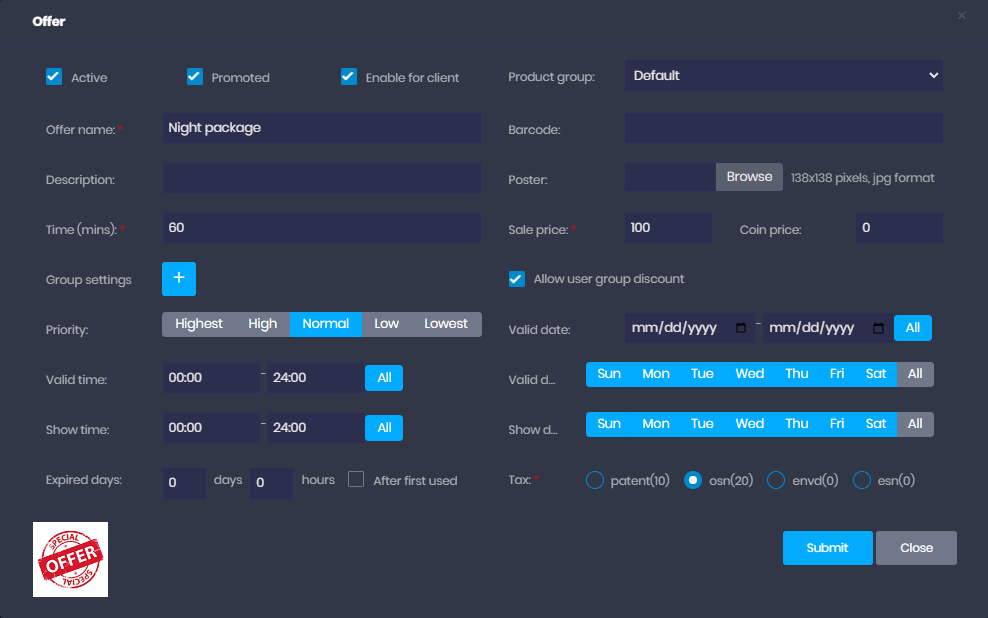
Task: Select the patent(10) tax option
Action: (594, 480)
